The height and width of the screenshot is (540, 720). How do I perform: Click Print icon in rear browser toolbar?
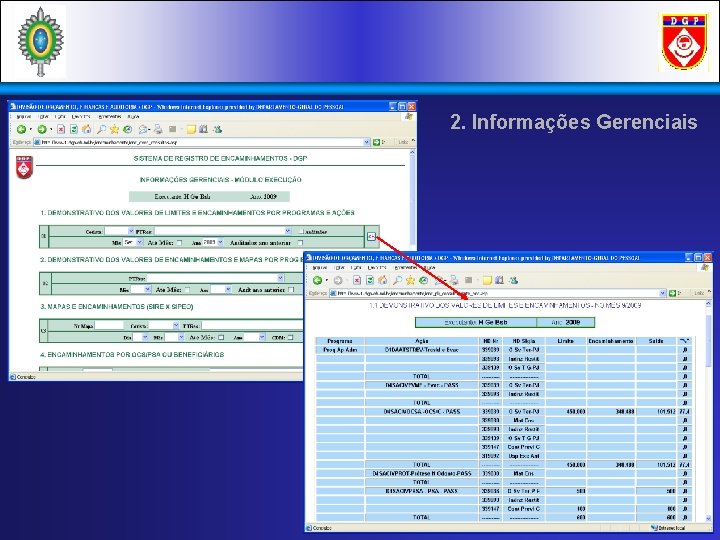point(158,129)
